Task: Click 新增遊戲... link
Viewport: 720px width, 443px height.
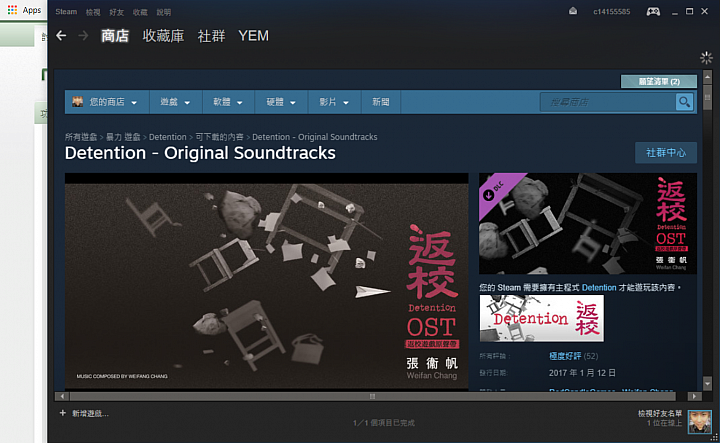Action: click(90, 414)
